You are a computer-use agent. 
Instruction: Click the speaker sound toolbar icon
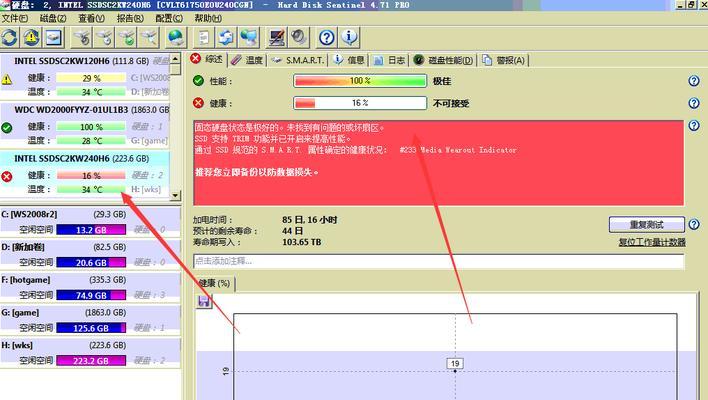click(299, 37)
